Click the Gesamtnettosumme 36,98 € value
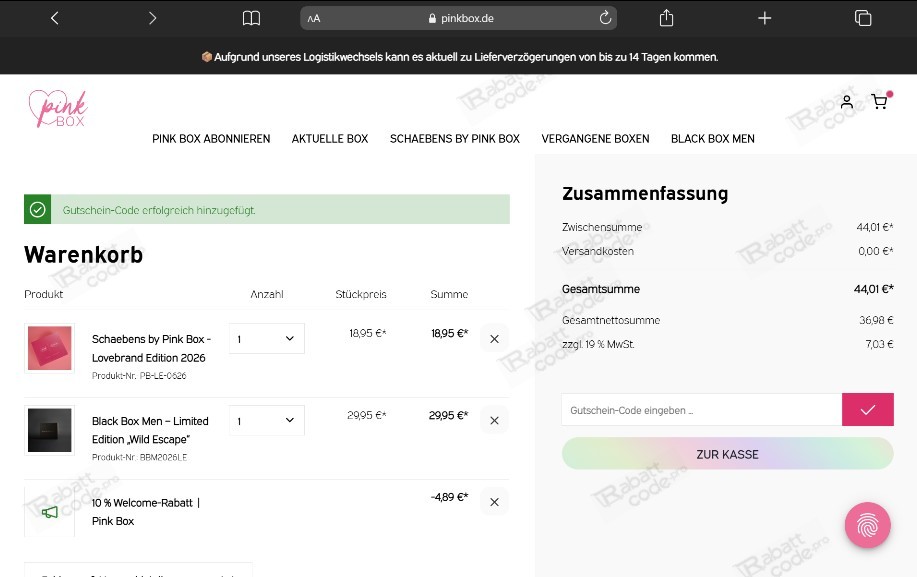Screen dimensions: 917x577 coord(876,320)
